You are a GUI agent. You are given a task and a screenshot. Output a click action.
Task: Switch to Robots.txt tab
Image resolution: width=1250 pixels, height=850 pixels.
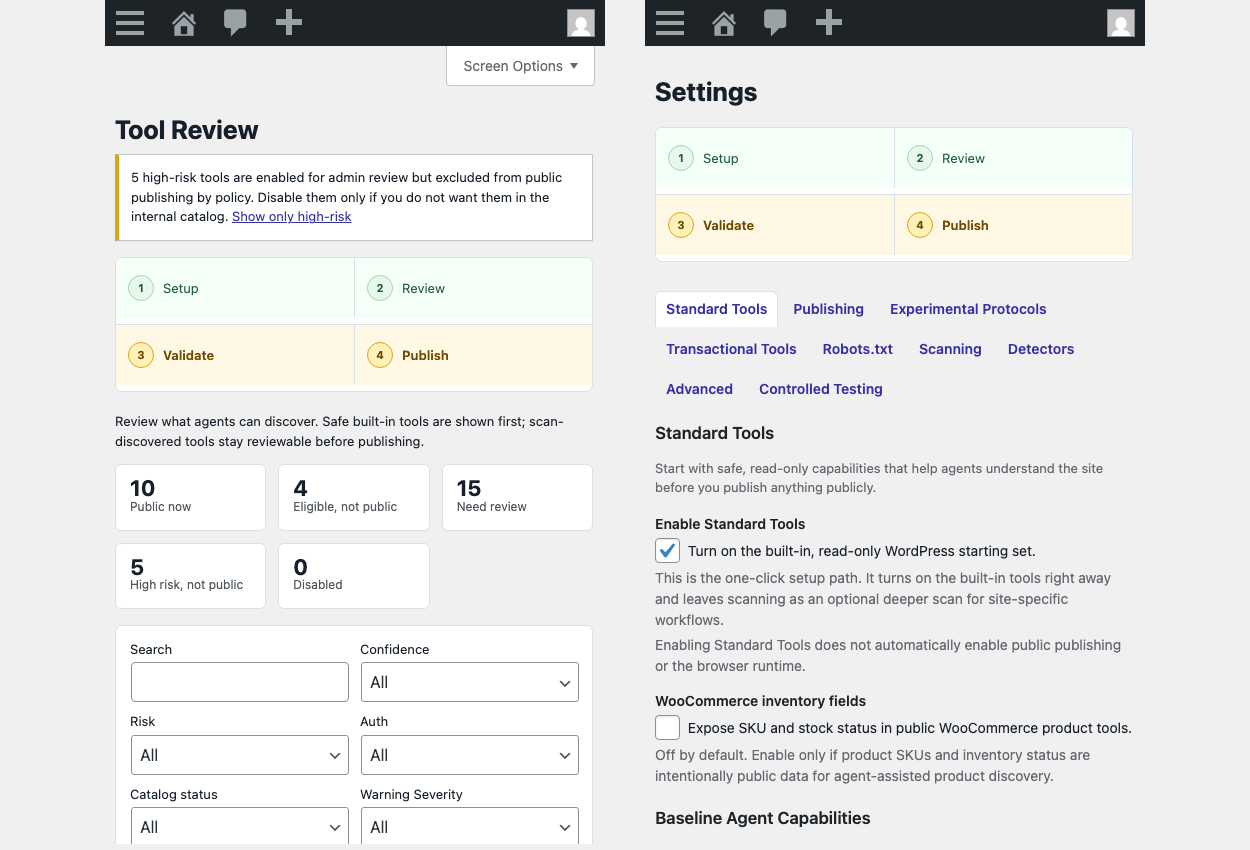click(858, 349)
